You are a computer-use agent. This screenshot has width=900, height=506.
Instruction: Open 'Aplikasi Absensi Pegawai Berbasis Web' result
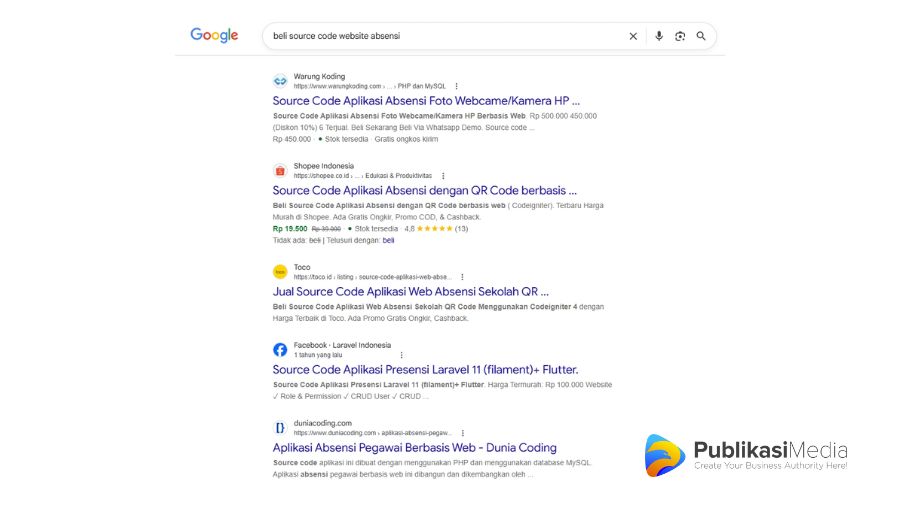coord(414,448)
